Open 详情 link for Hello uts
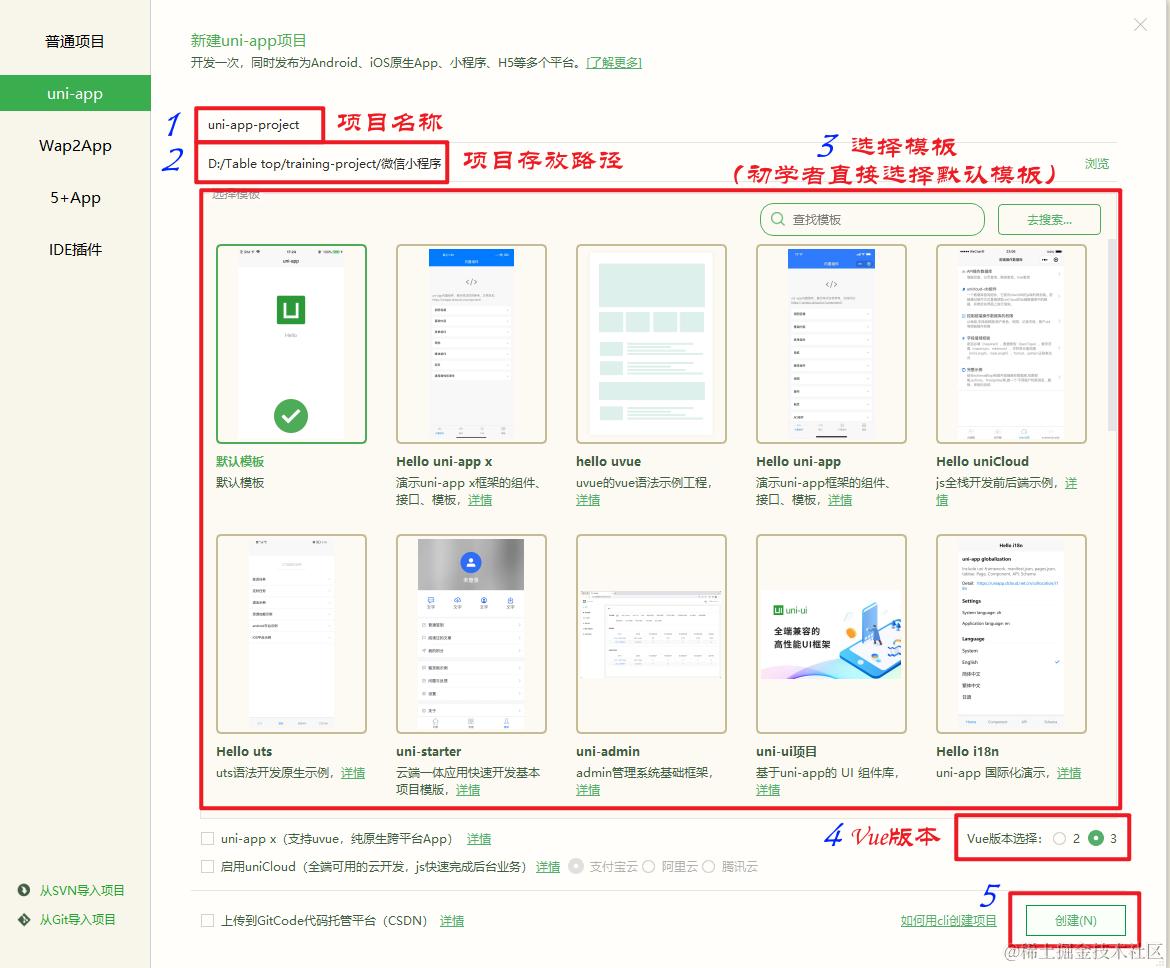Image resolution: width=1170 pixels, height=968 pixels. [x=353, y=773]
